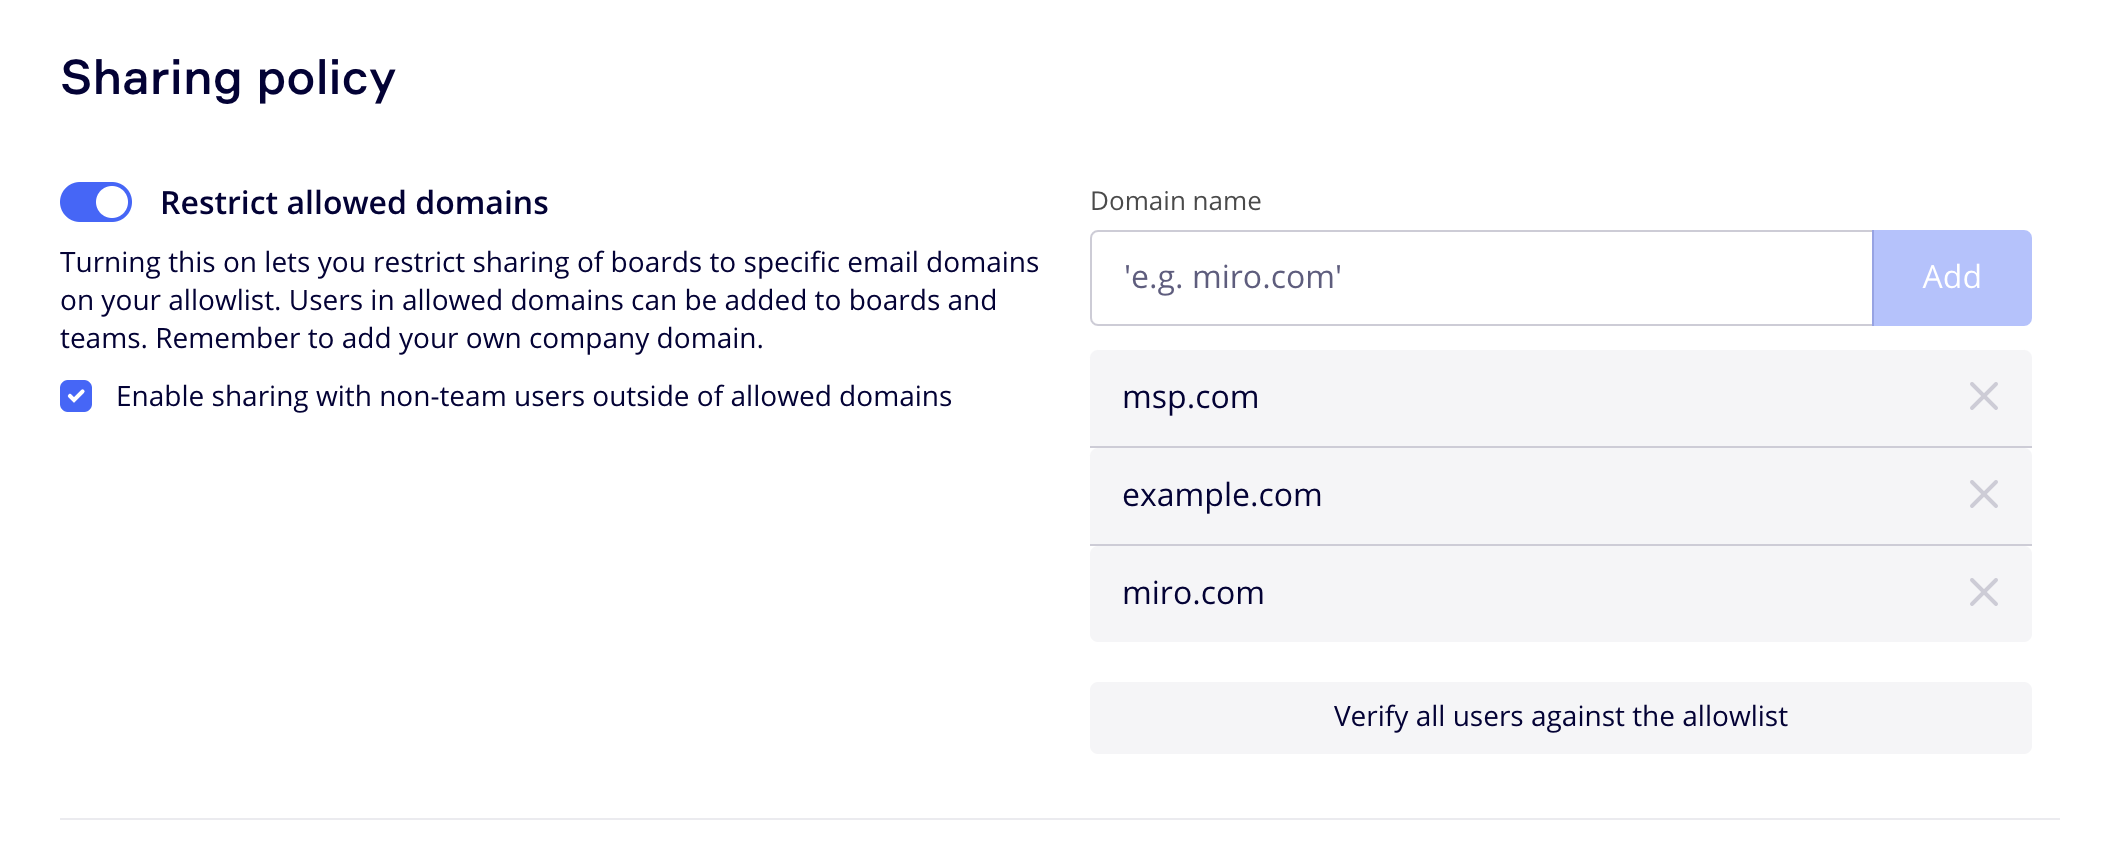The width and height of the screenshot is (2108, 858).
Task: Remove miro.com using its X icon
Action: tap(1983, 593)
